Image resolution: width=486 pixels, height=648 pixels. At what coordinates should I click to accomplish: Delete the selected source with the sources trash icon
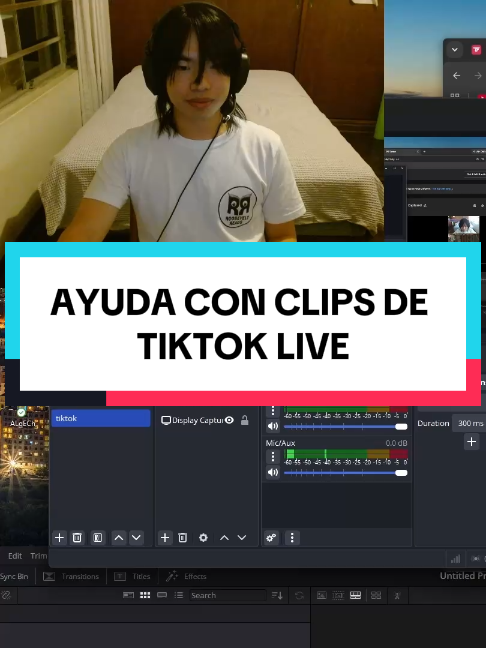pos(183,538)
